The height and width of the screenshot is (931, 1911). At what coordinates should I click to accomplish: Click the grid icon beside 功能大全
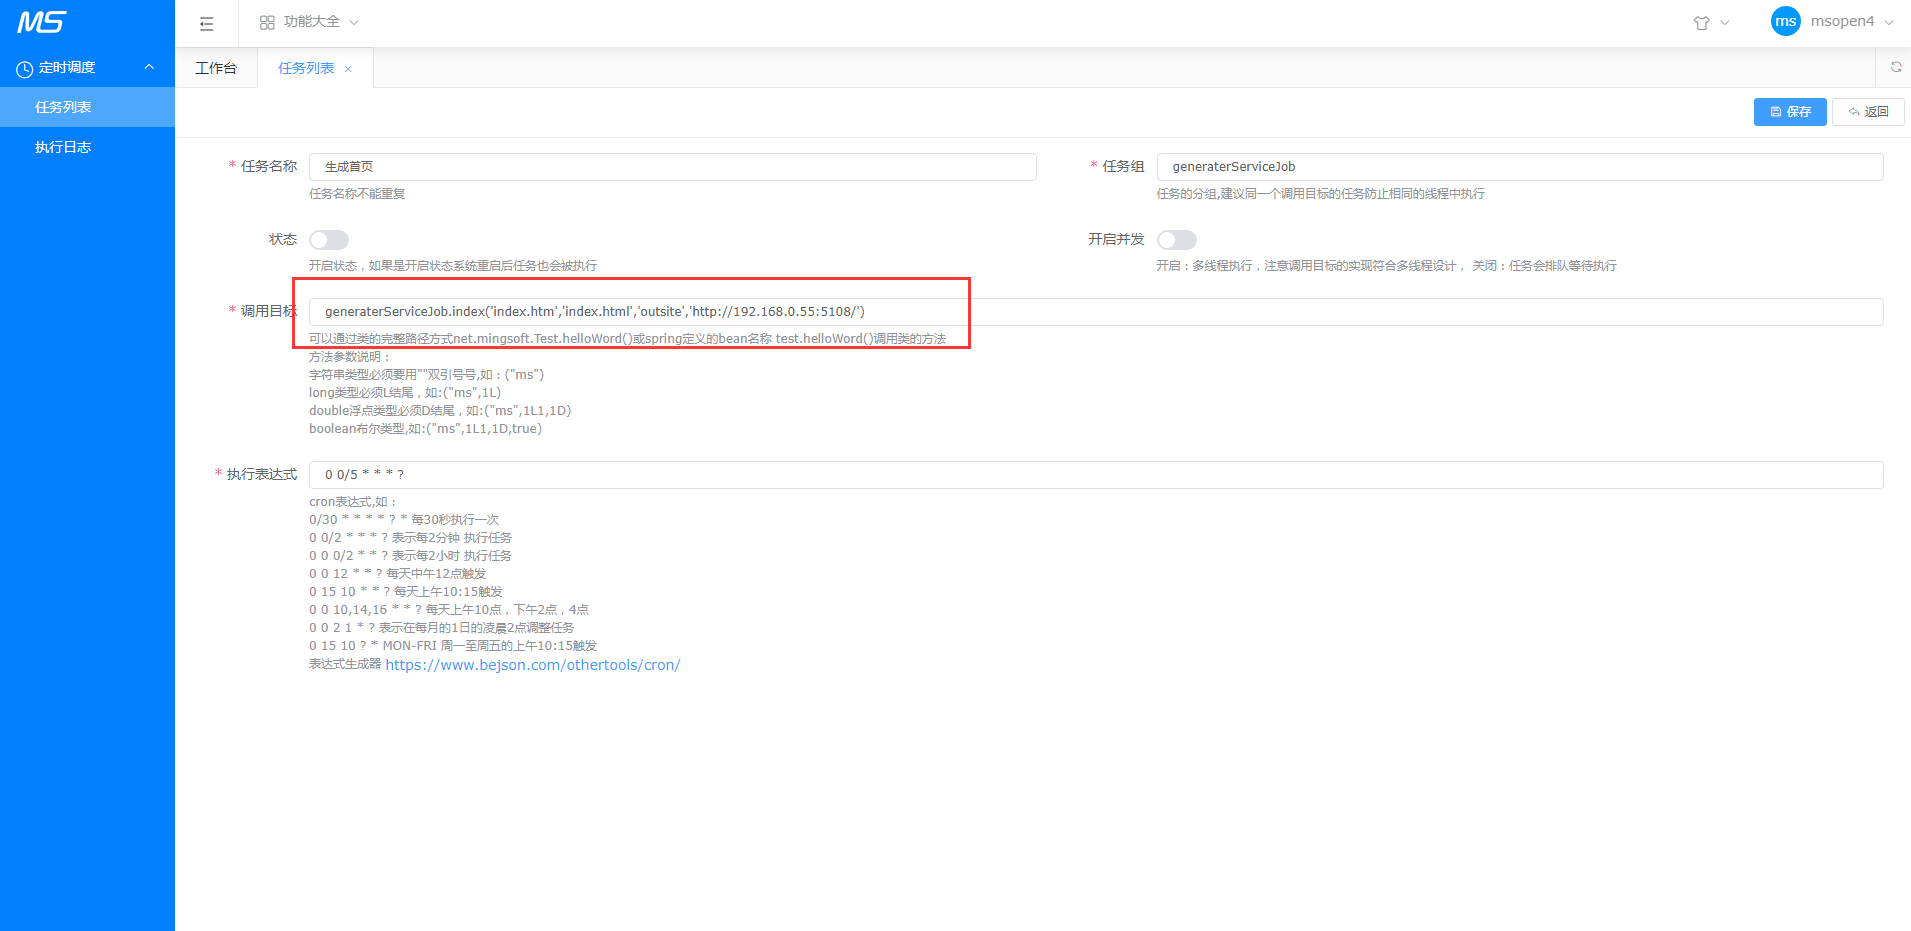267,22
